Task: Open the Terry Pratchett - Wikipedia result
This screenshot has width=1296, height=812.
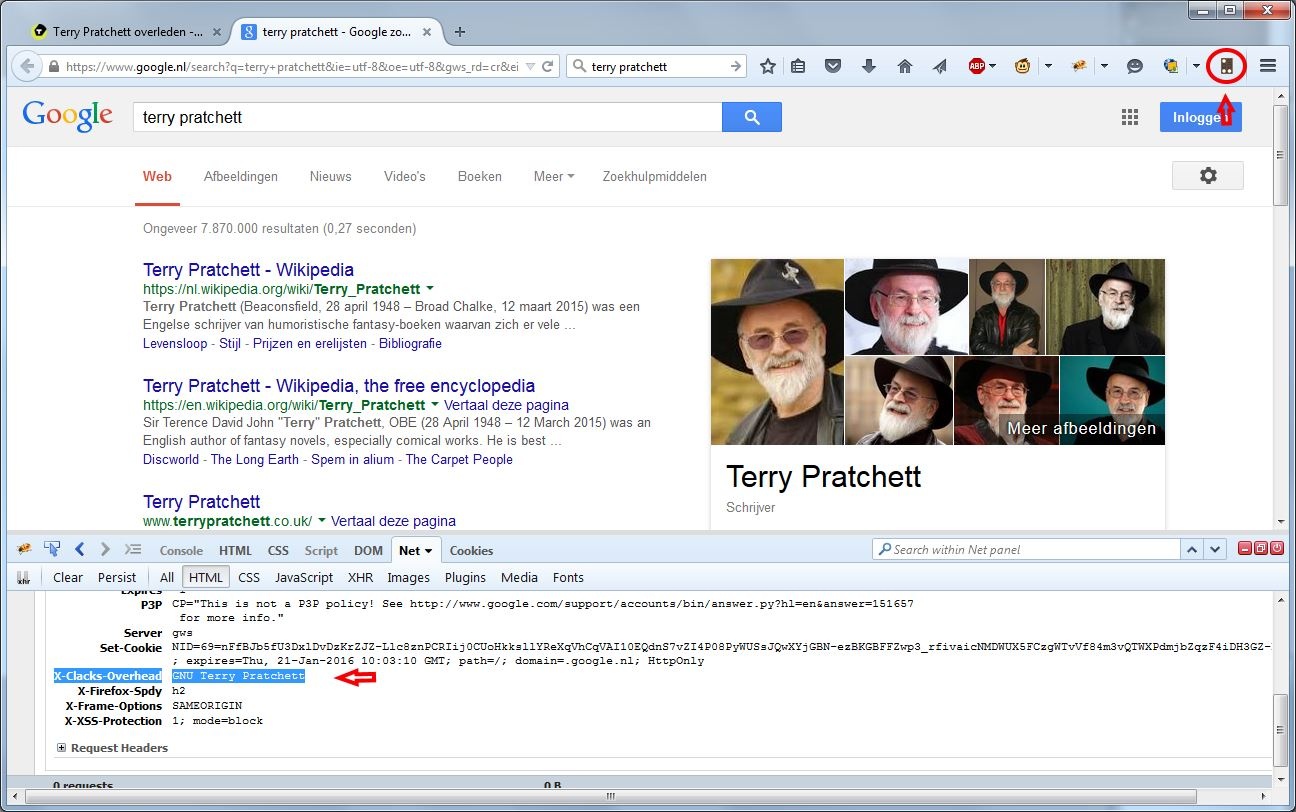Action: tap(248, 270)
